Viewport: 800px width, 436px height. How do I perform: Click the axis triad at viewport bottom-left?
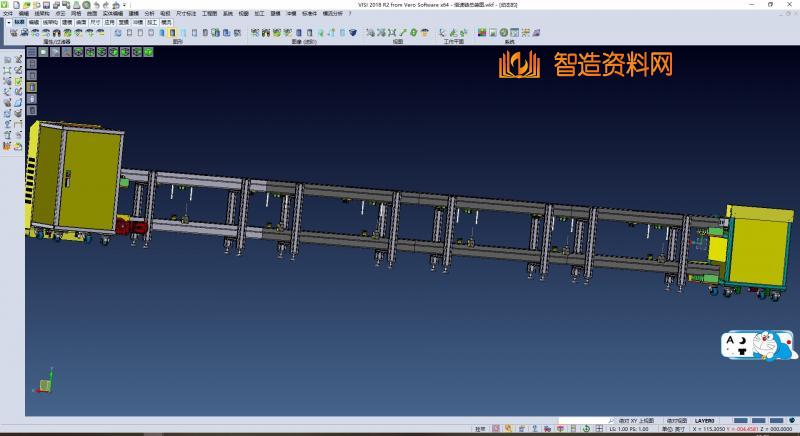tap(45, 384)
